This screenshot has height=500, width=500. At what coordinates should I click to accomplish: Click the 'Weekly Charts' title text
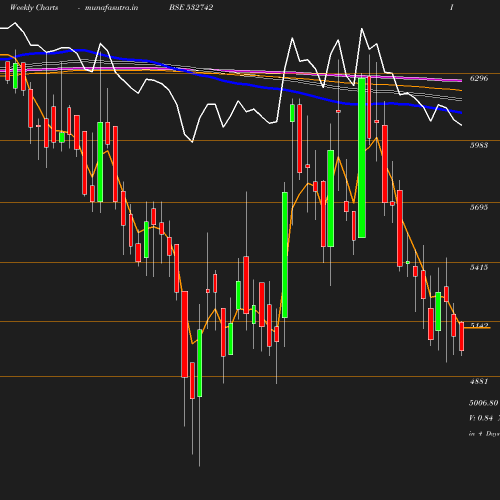(34, 8)
